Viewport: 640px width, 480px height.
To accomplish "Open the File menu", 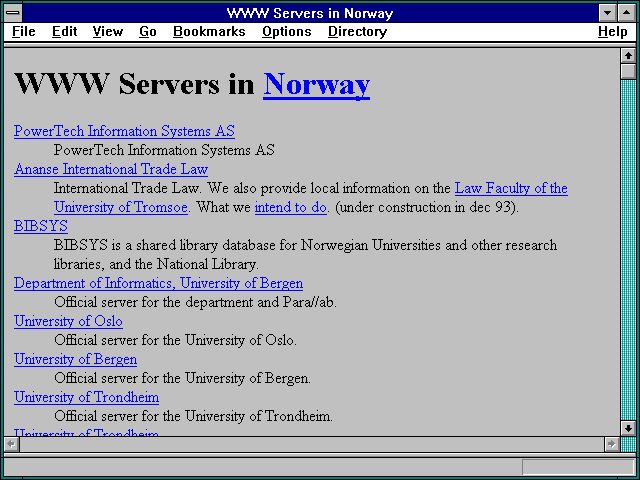I will (24, 31).
